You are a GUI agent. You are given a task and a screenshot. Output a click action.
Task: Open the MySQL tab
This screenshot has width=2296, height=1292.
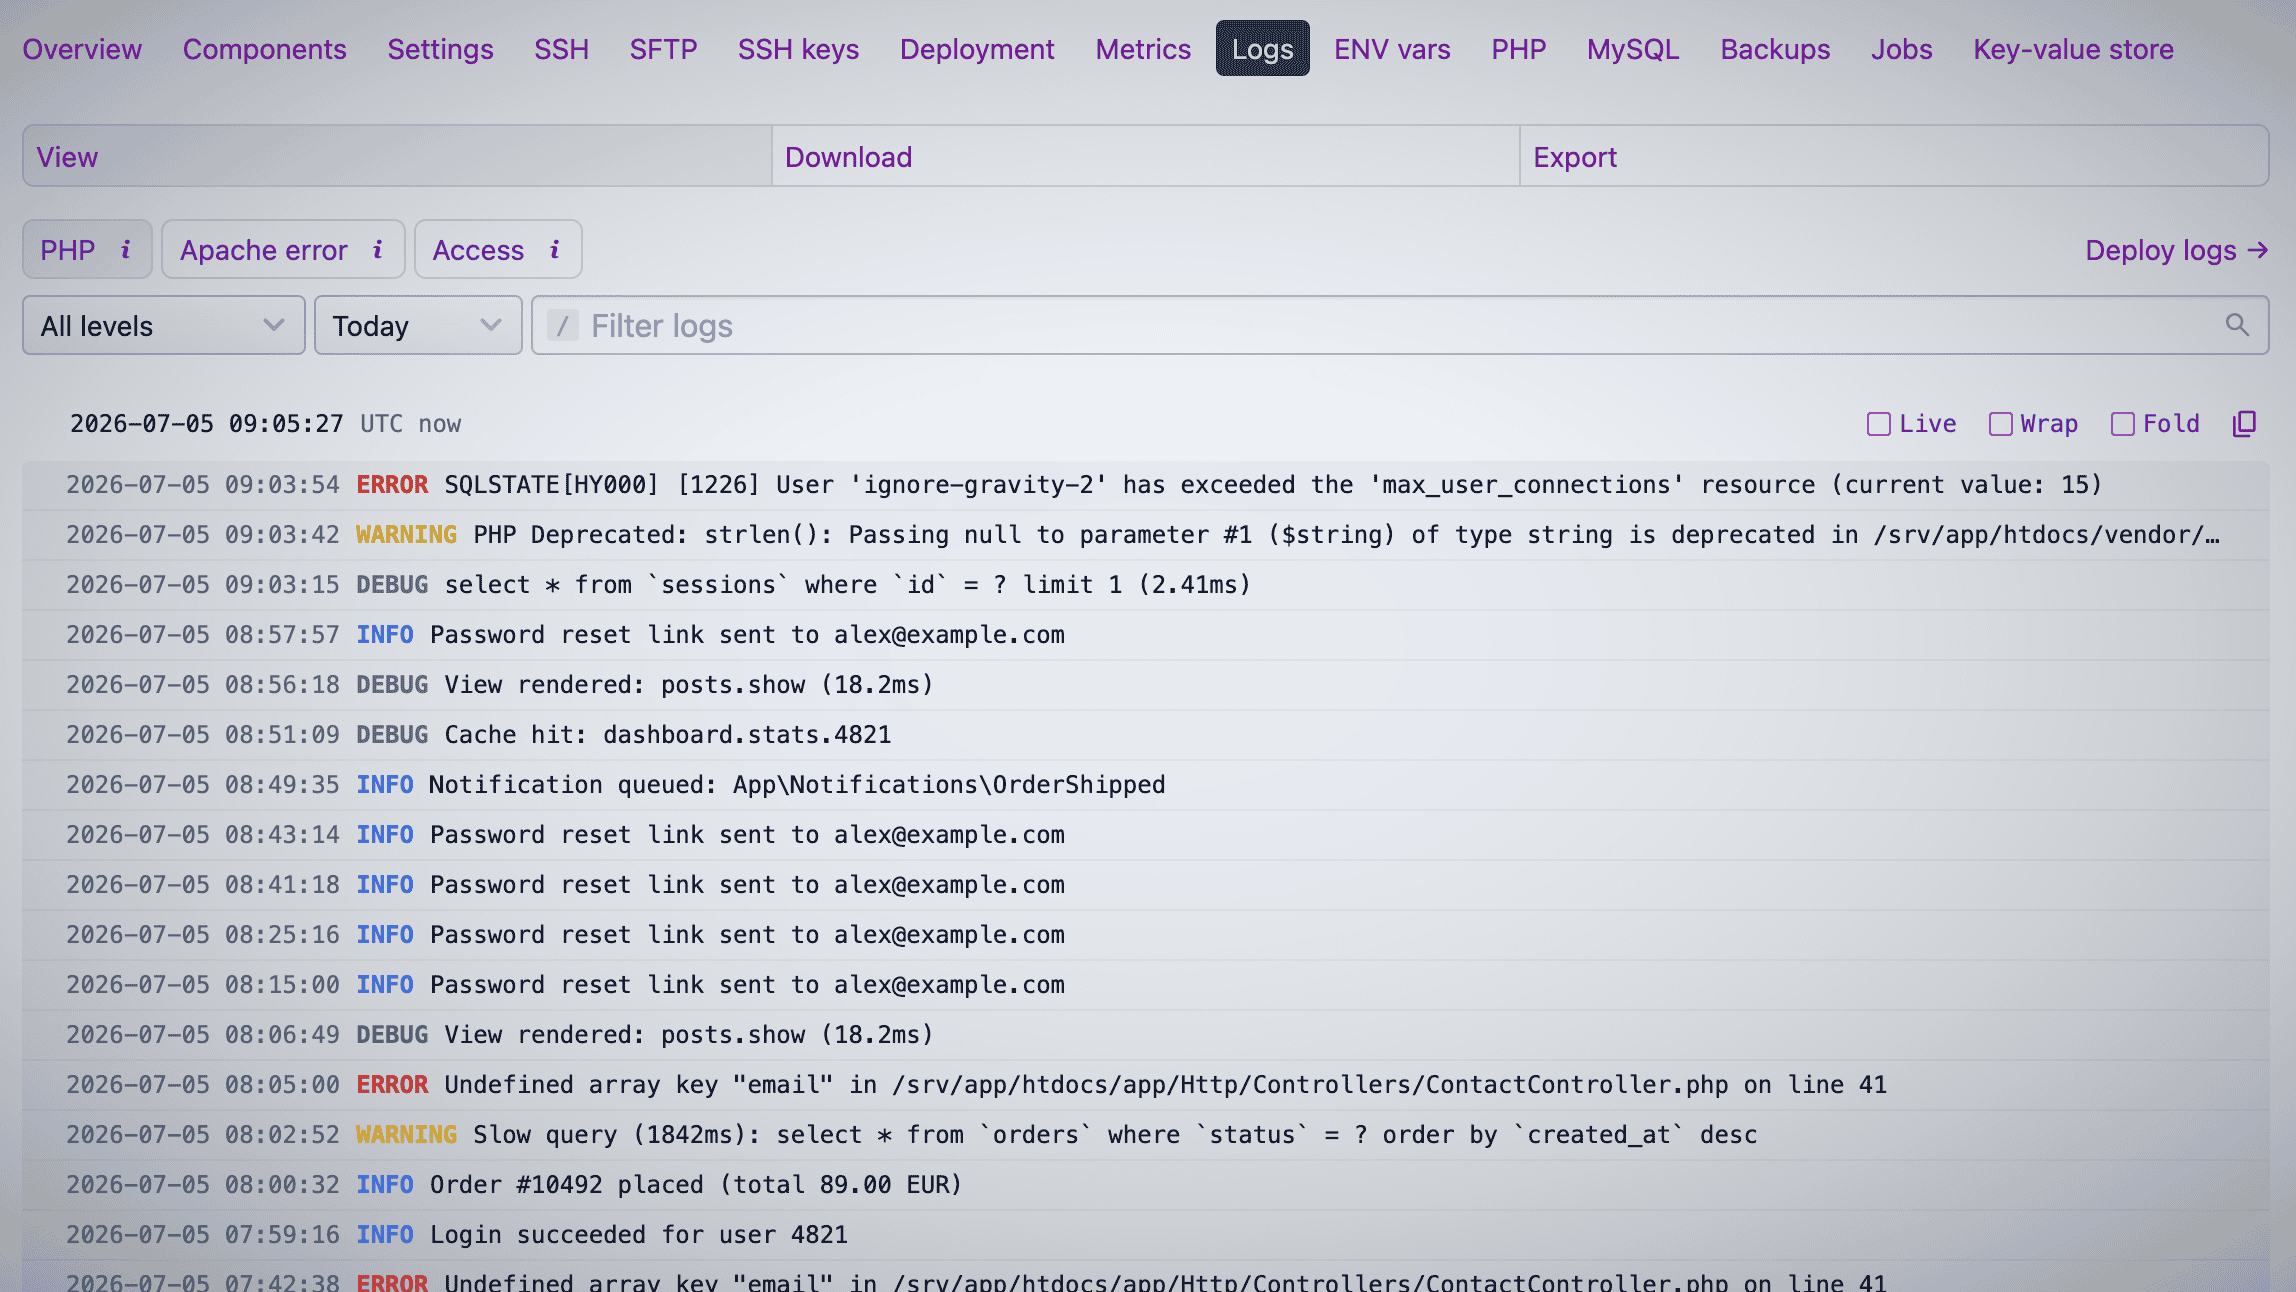click(1633, 49)
